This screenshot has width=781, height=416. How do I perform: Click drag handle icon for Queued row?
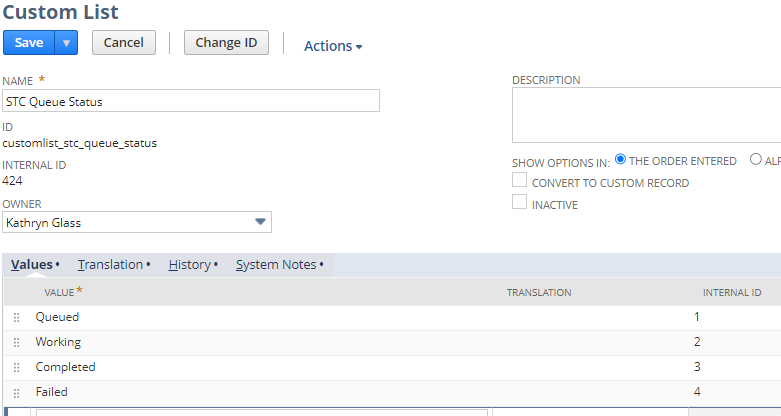tap(16, 318)
